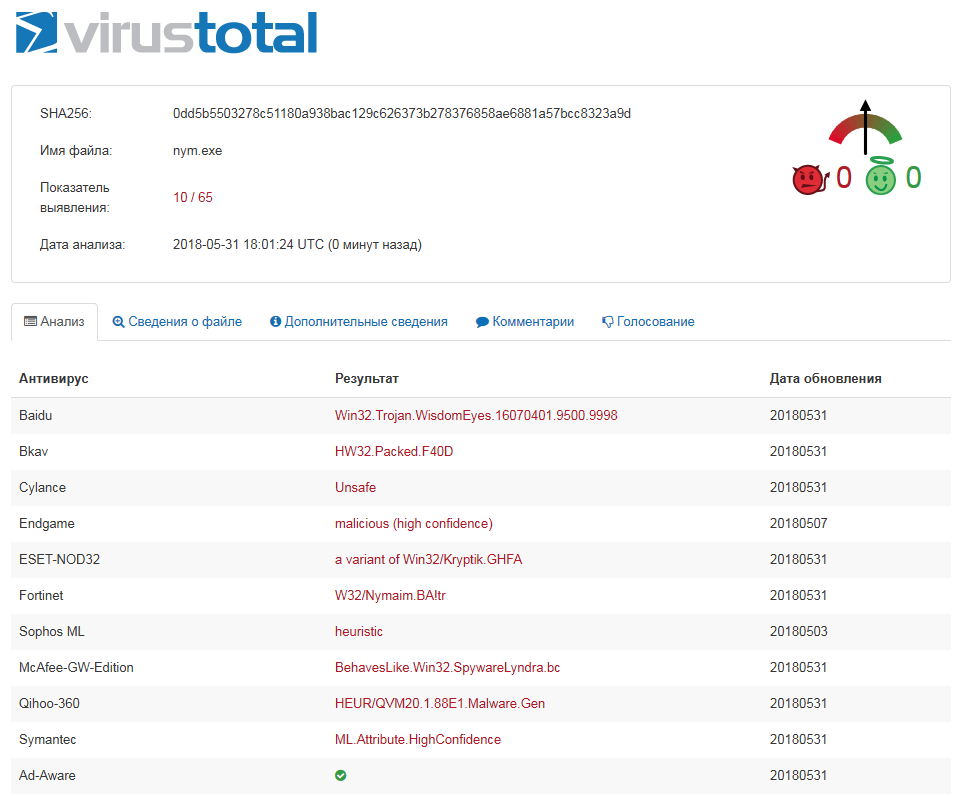Viewport: 957px width, 796px height.
Task: Click malicious (high confidence) result
Action: 414,524
